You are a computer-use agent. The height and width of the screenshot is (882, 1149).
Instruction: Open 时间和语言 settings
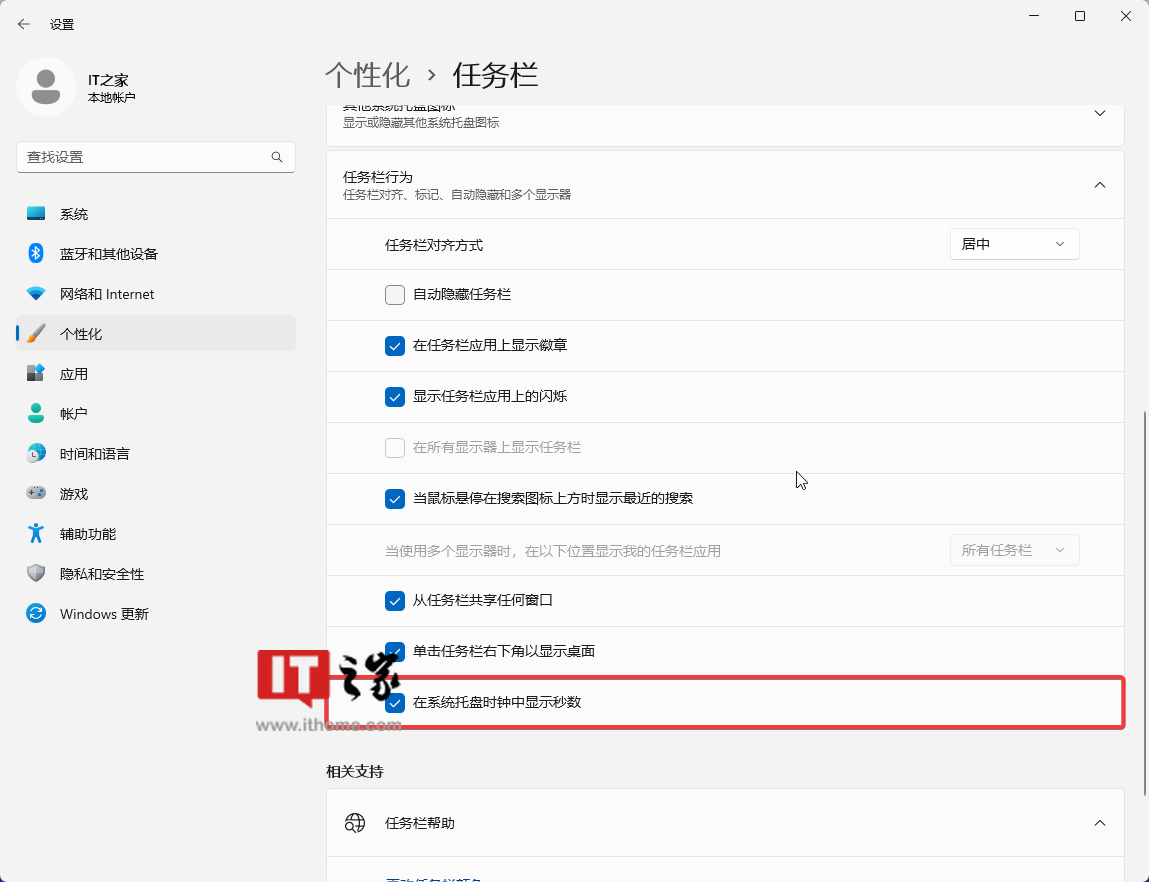click(x=155, y=453)
